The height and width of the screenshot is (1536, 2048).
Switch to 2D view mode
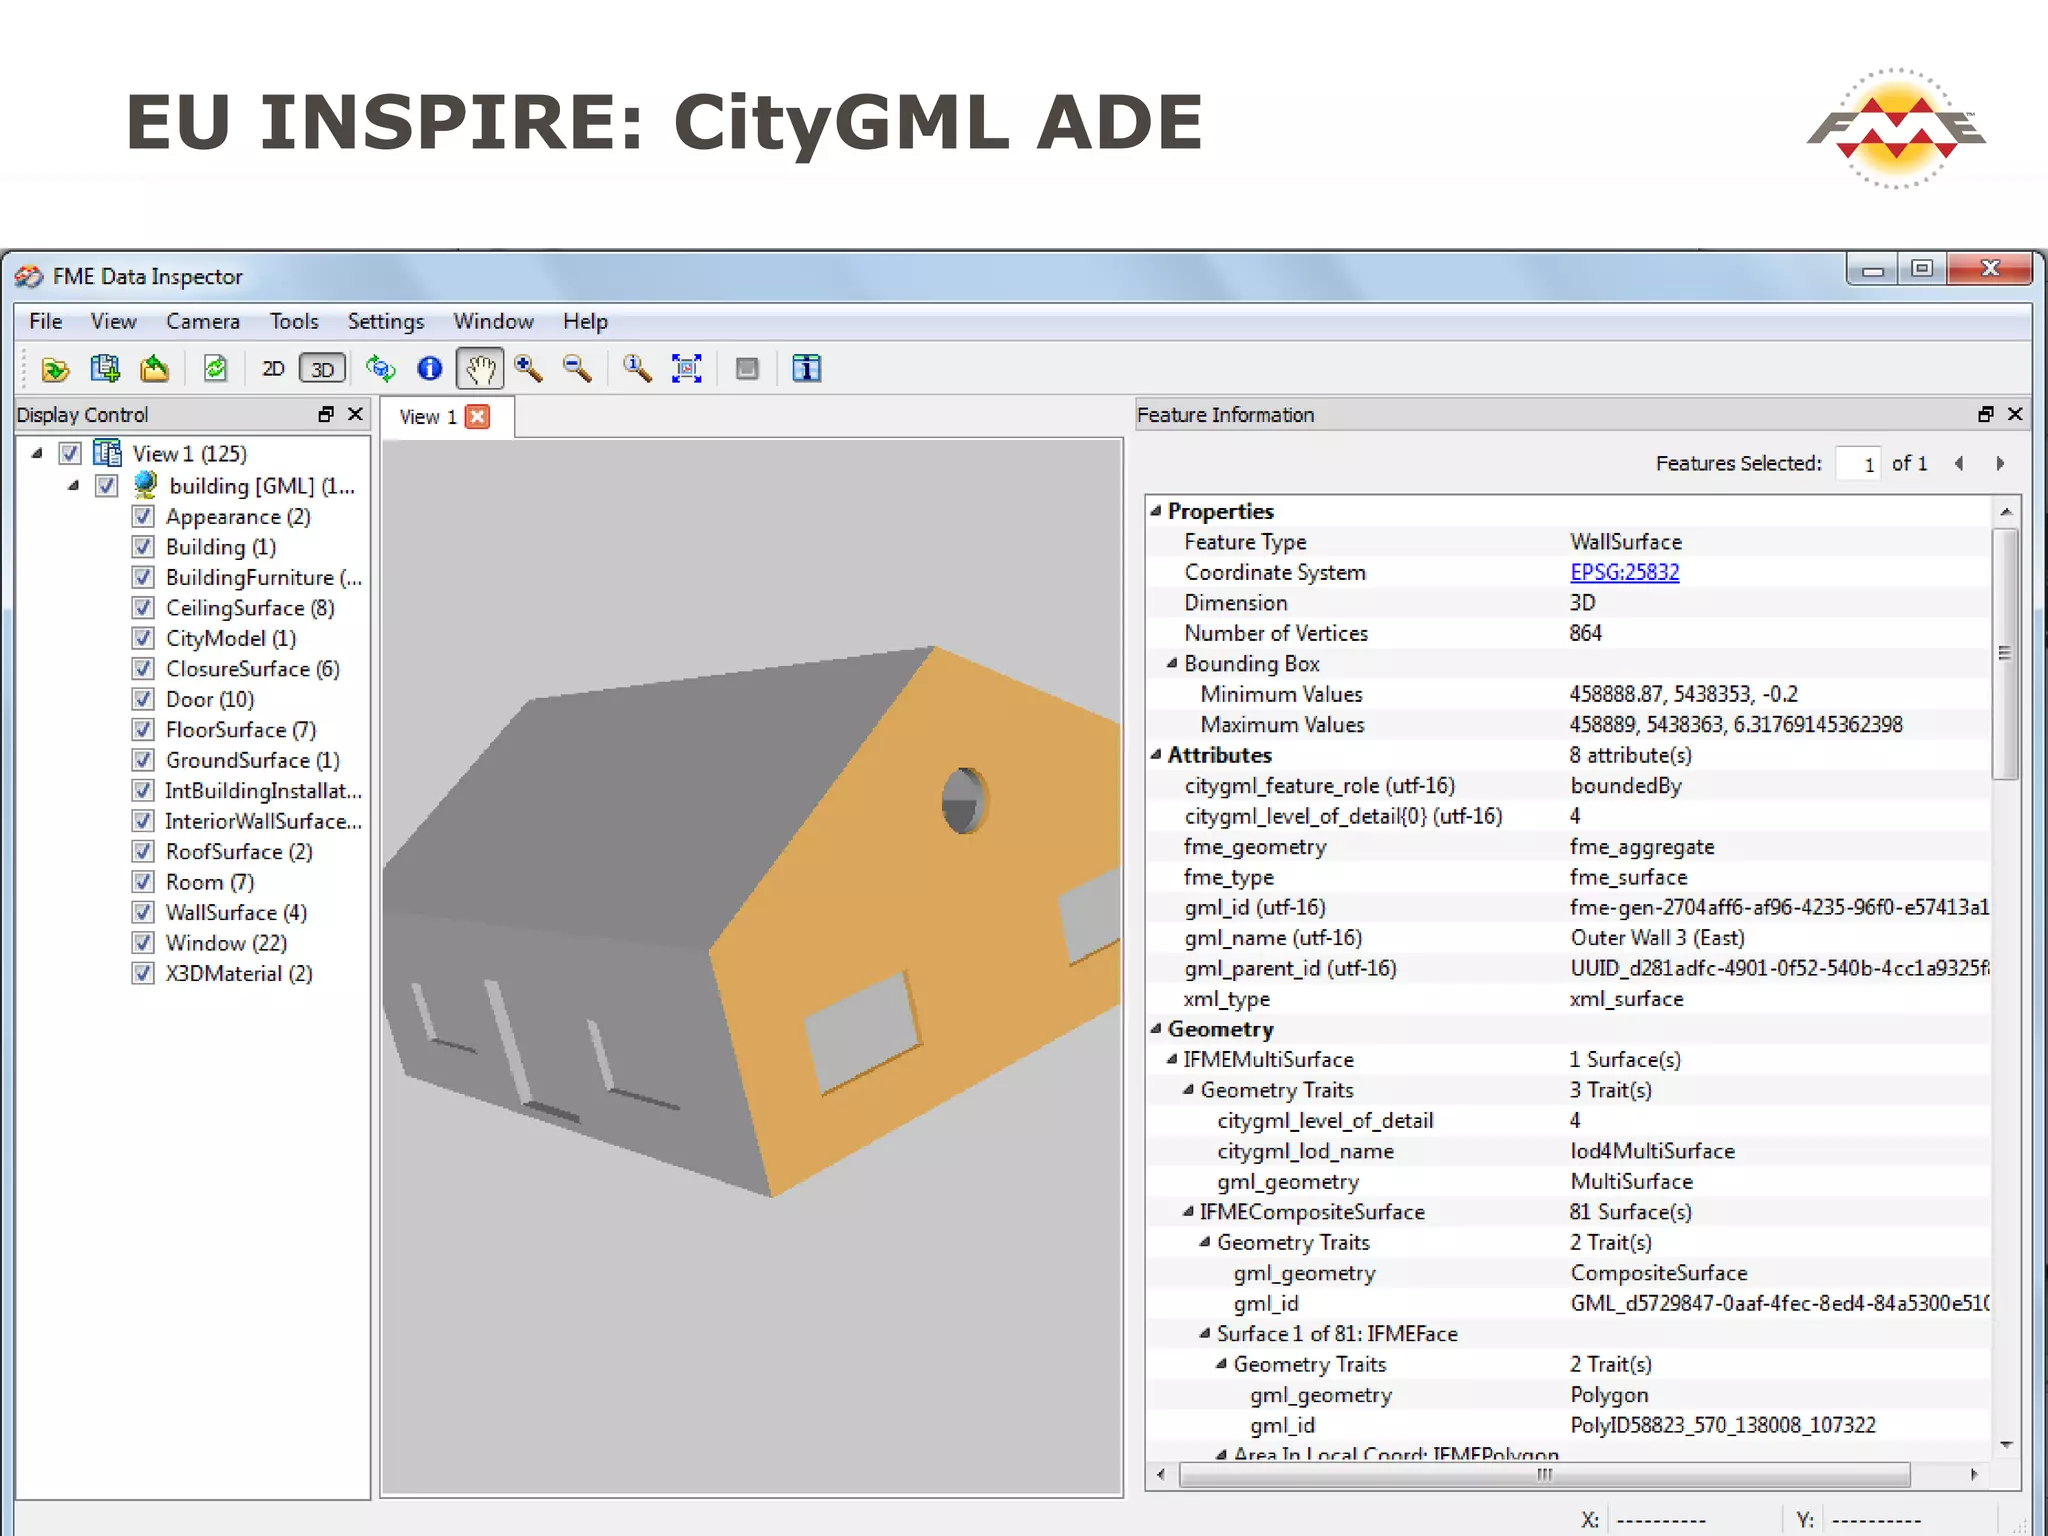(273, 370)
